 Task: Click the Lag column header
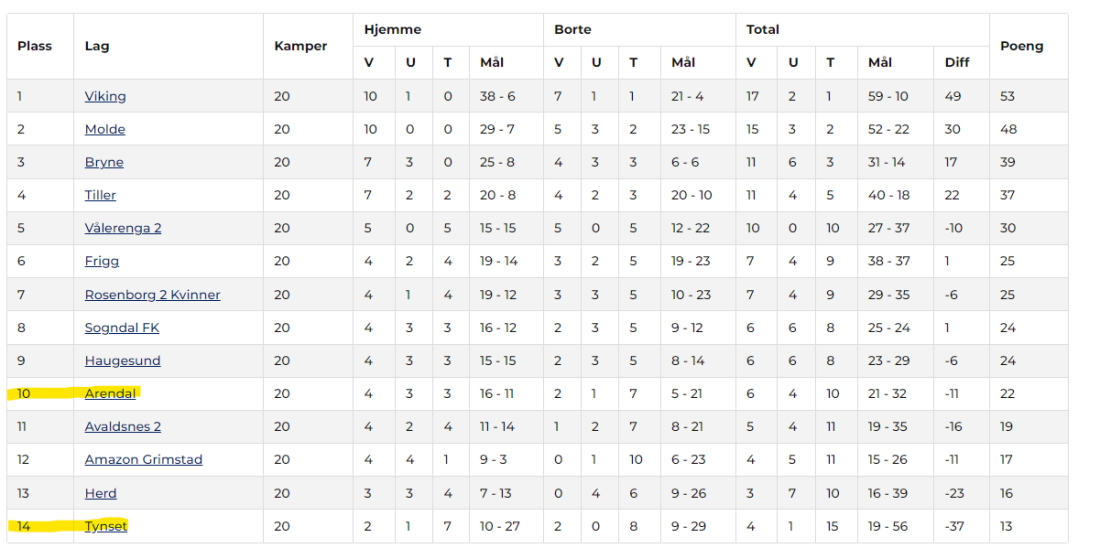97,46
